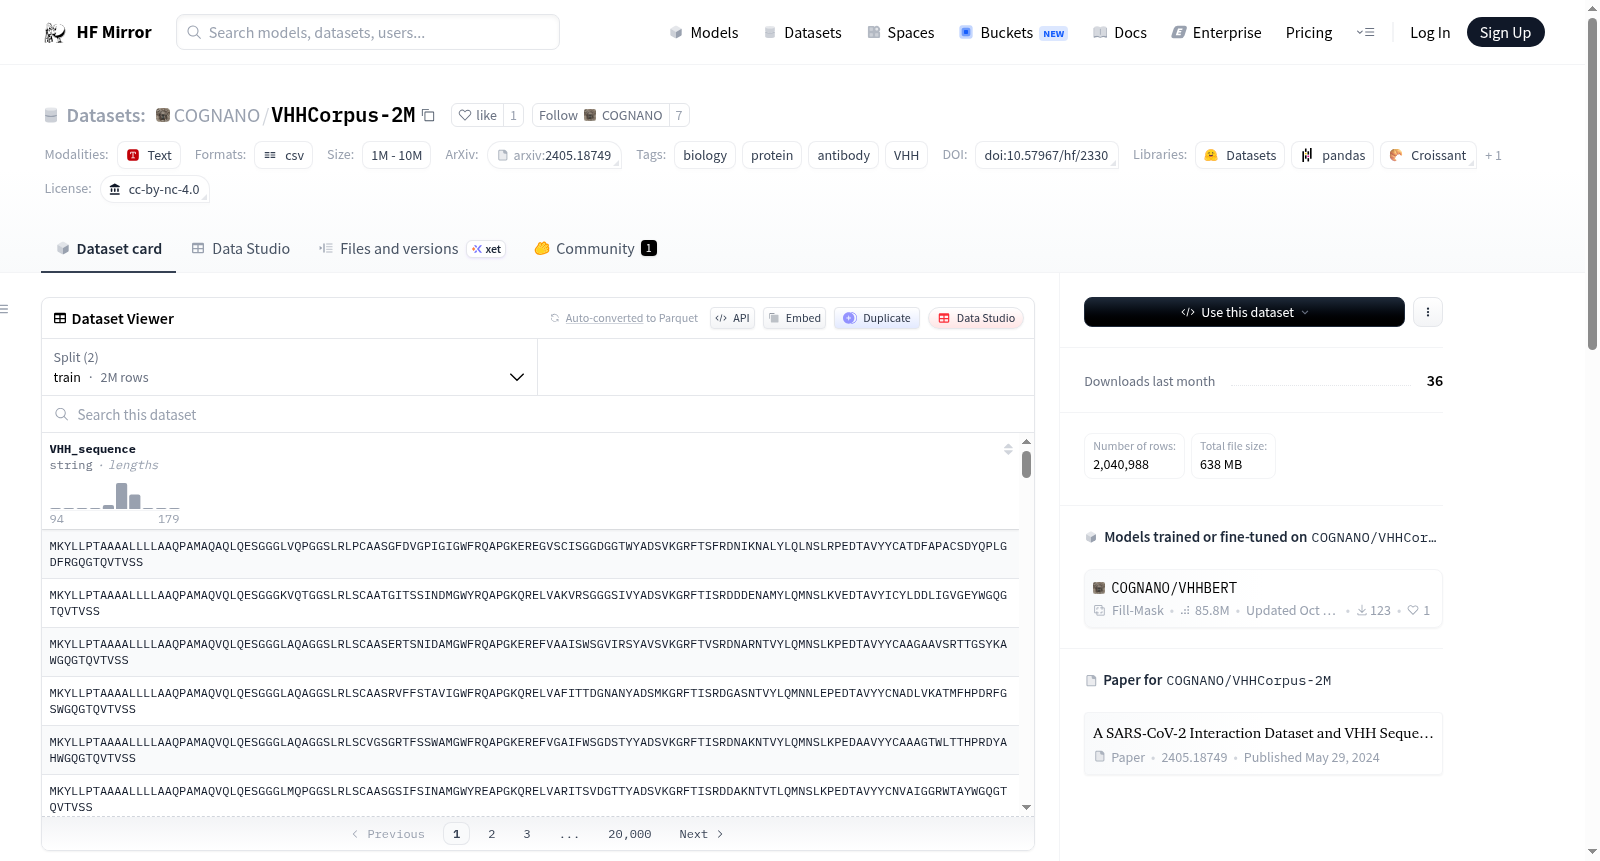1600x861 pixels.
Task: Follow the COGNANO organization
Action: click(x=600, y=115)
